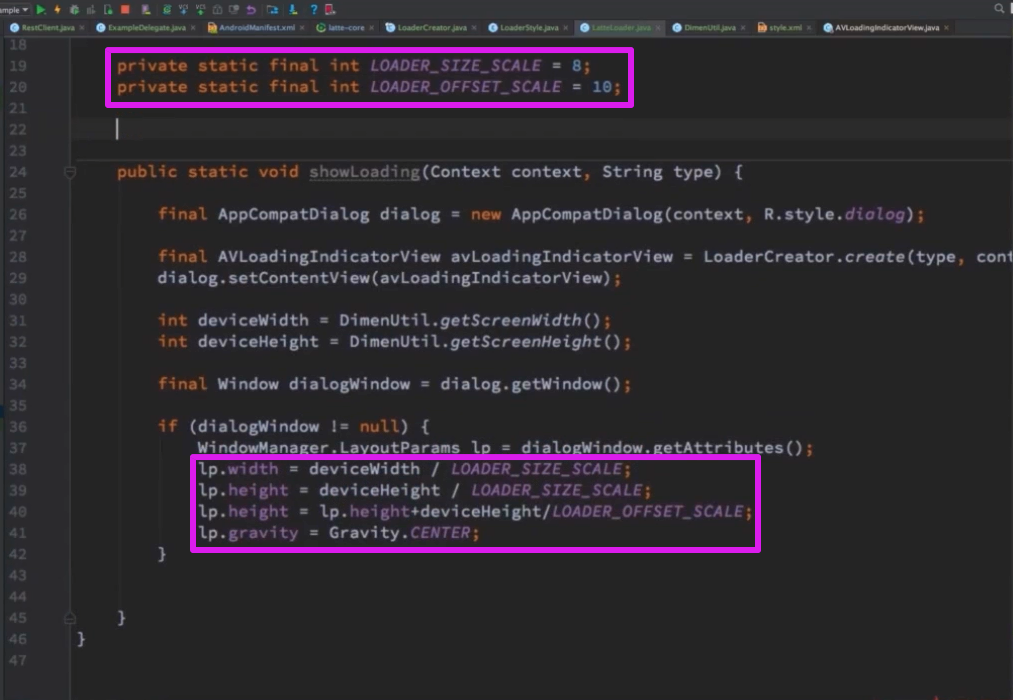1013x700 pixels.
Task: Place cursor on empty line 22
Action: (x=541, y=129)
